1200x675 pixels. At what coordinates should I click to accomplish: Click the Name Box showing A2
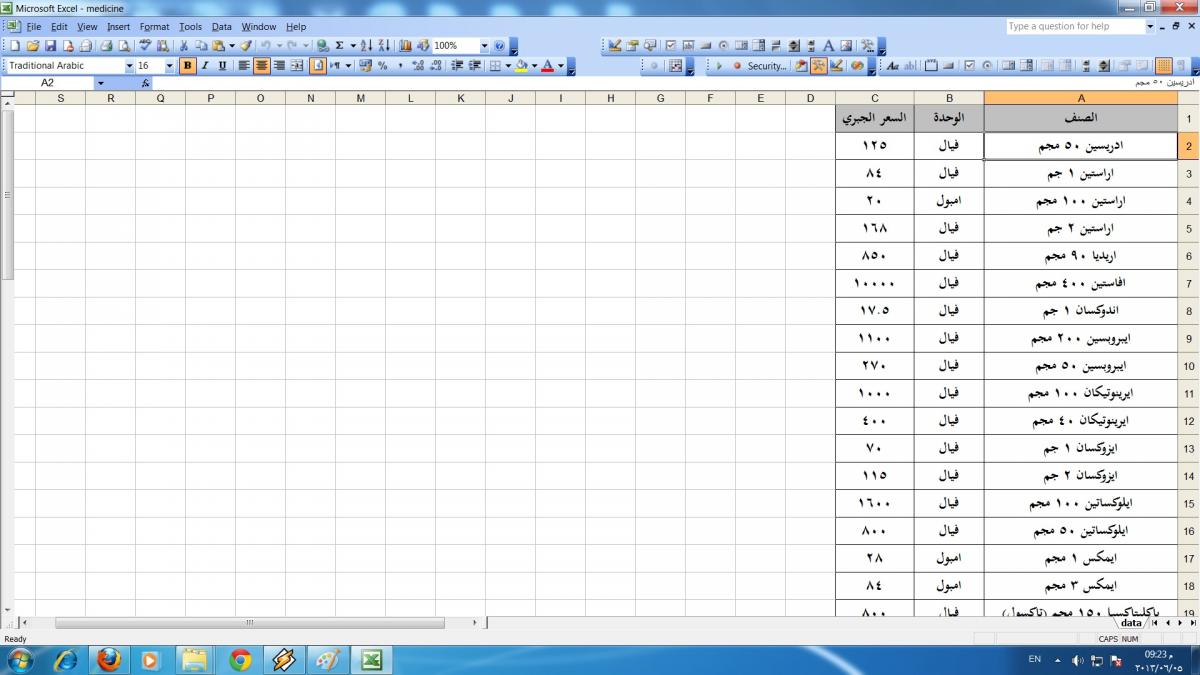pos(48,83)
